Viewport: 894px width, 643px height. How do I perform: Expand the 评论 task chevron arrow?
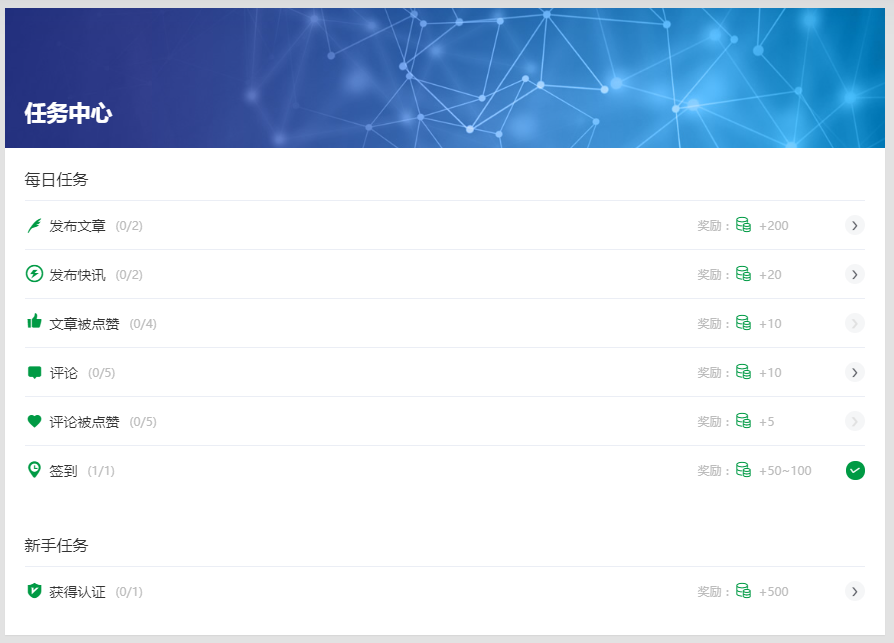pyautogui.click(x=854, y=372)
